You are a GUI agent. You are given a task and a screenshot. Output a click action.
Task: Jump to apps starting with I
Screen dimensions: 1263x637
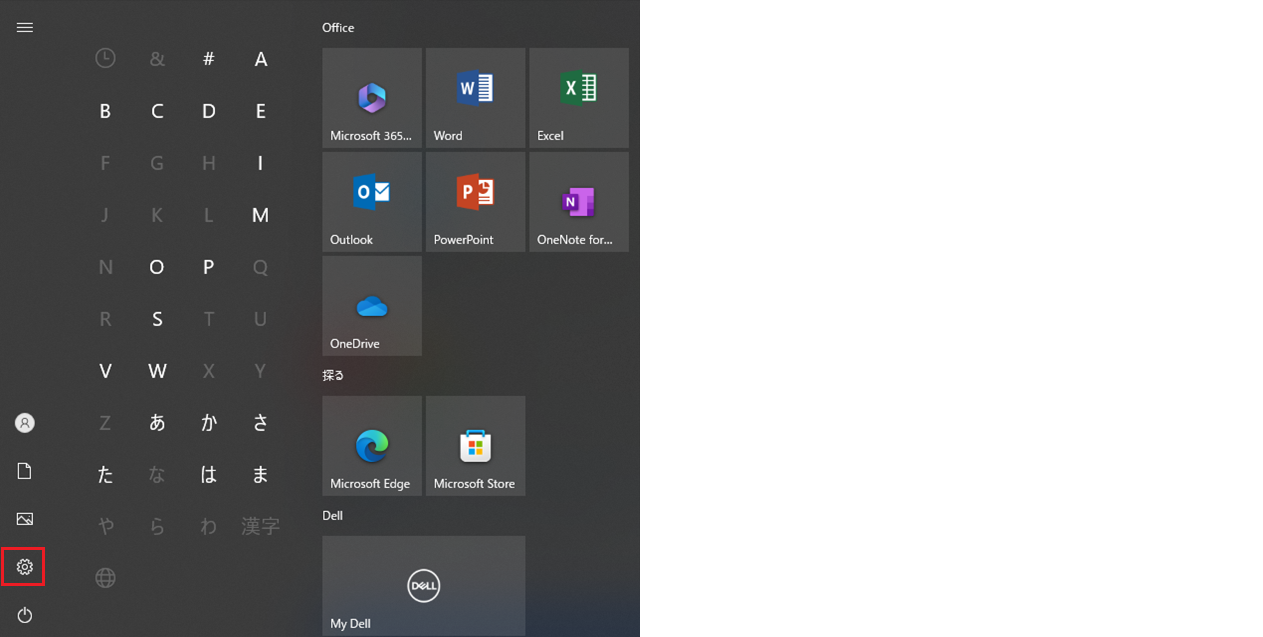[x=260, y=163]
